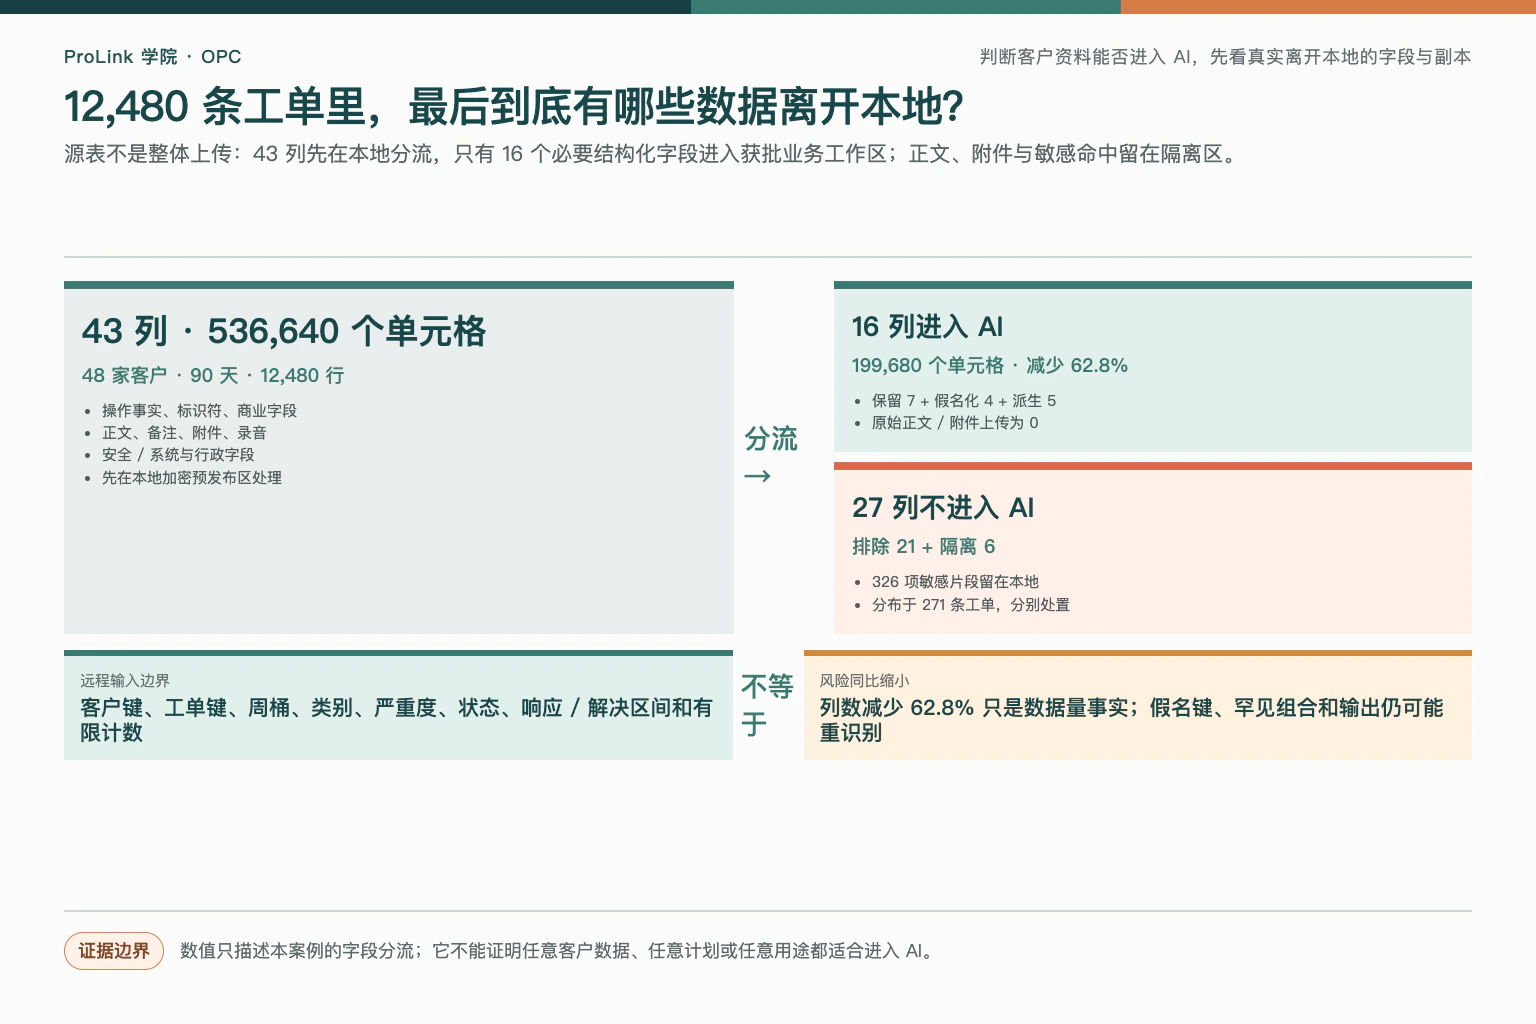The height and width of the screenshot is (1024, 1536).
Task: Select the text starting with 客户键、工单键、周桶
Action: [396, 720]
